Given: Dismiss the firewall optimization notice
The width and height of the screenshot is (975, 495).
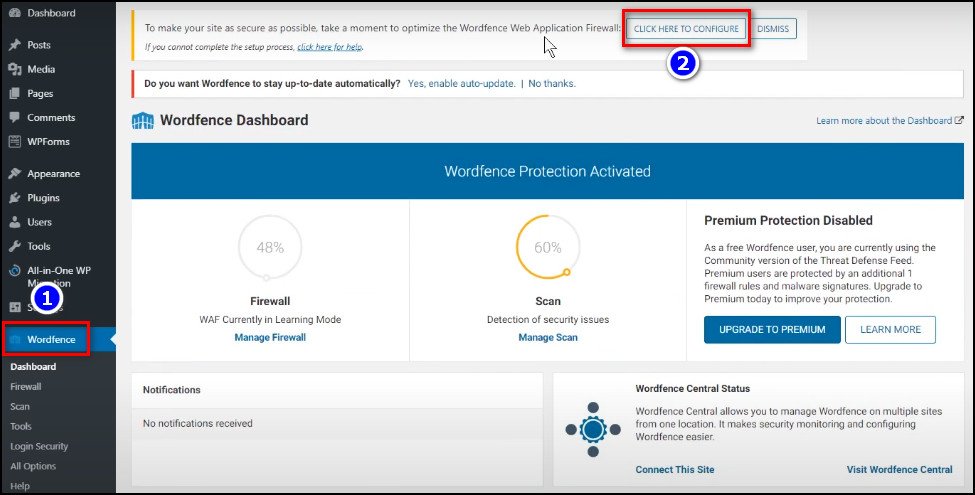Looking at the screenshot, I should point(773,29).
